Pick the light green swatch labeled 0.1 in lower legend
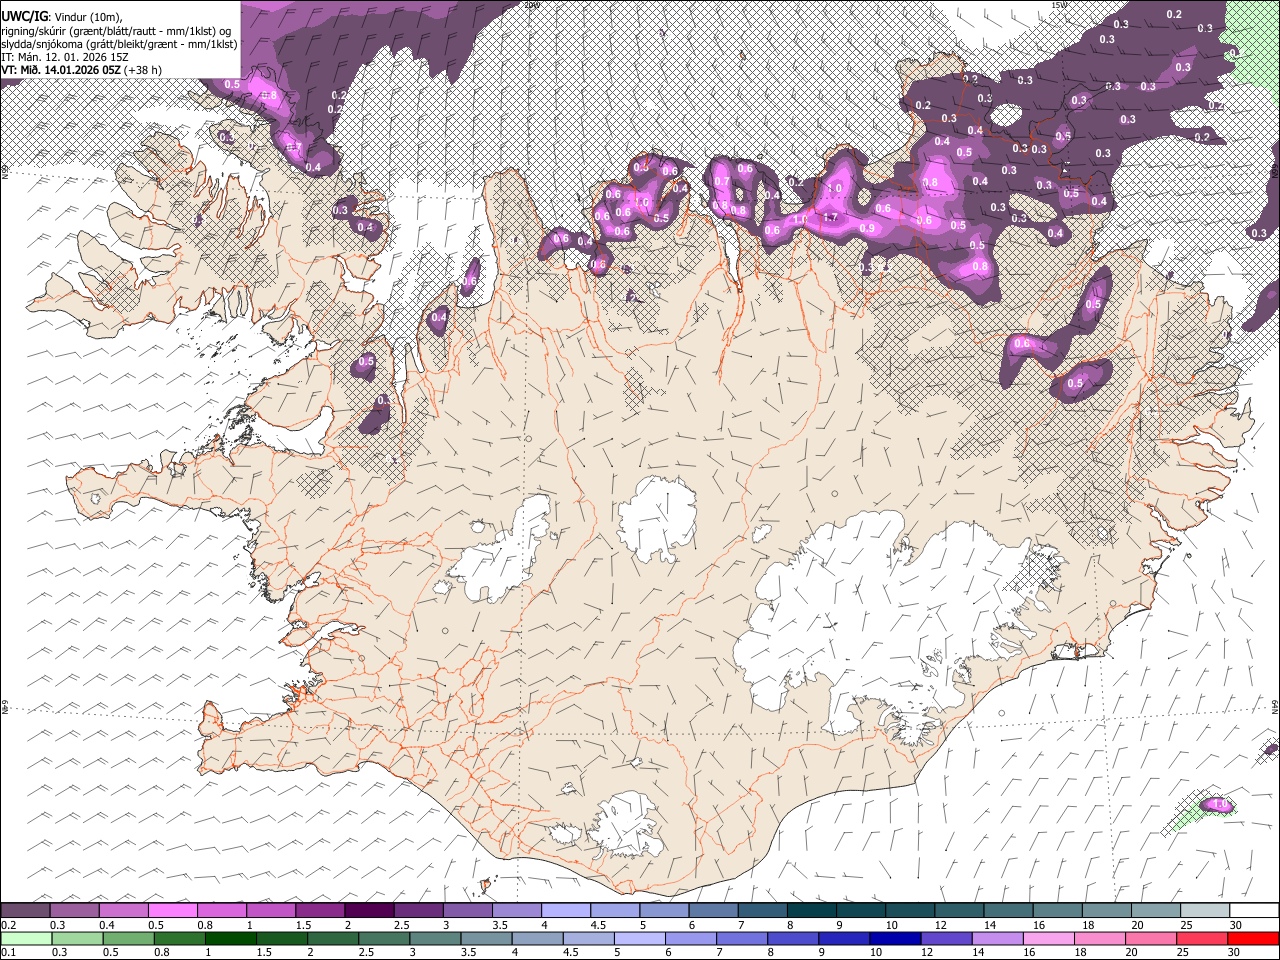Image resolution: width=1280 pixels, height=960 pixels. tap(27, 938)
